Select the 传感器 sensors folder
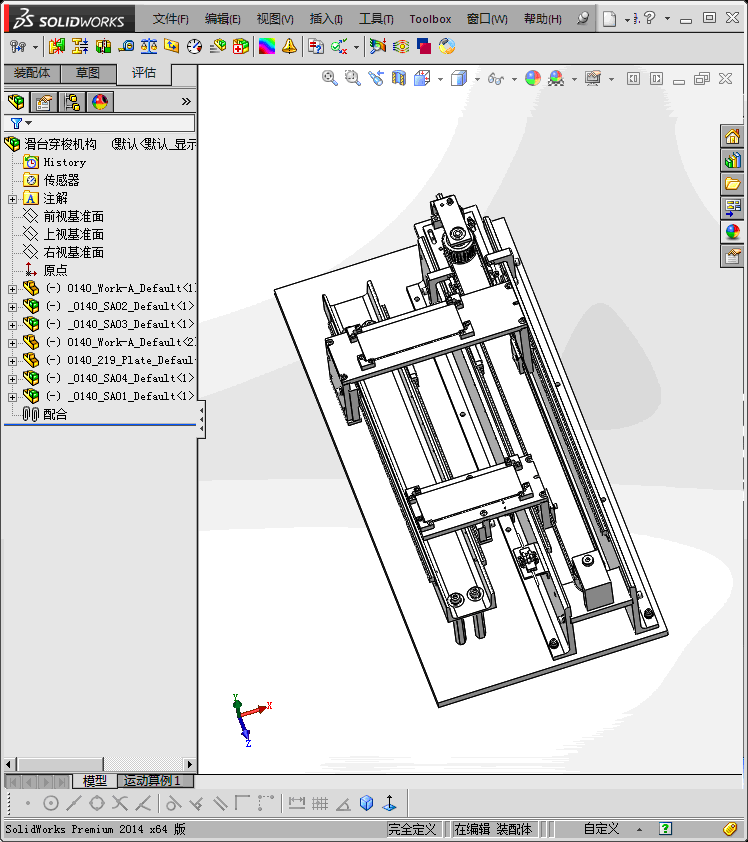Viewport: 748px width, 842px height. point(61,180)
